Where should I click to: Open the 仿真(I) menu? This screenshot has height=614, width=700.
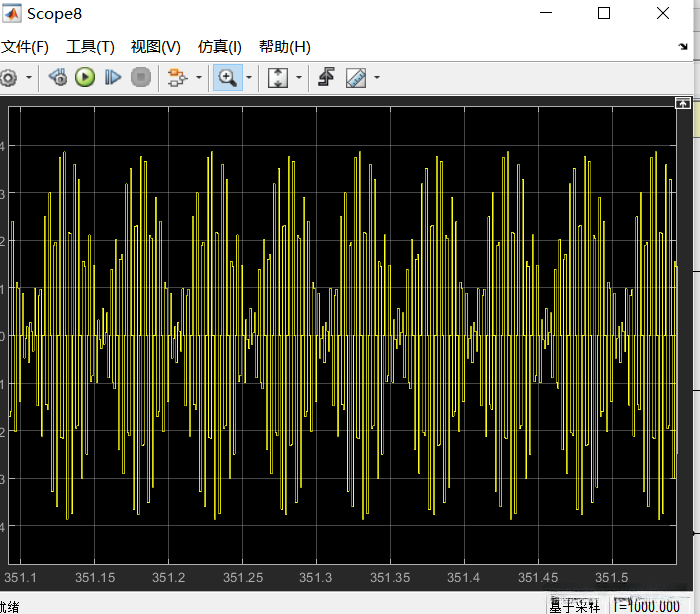[x=219, y=47]
